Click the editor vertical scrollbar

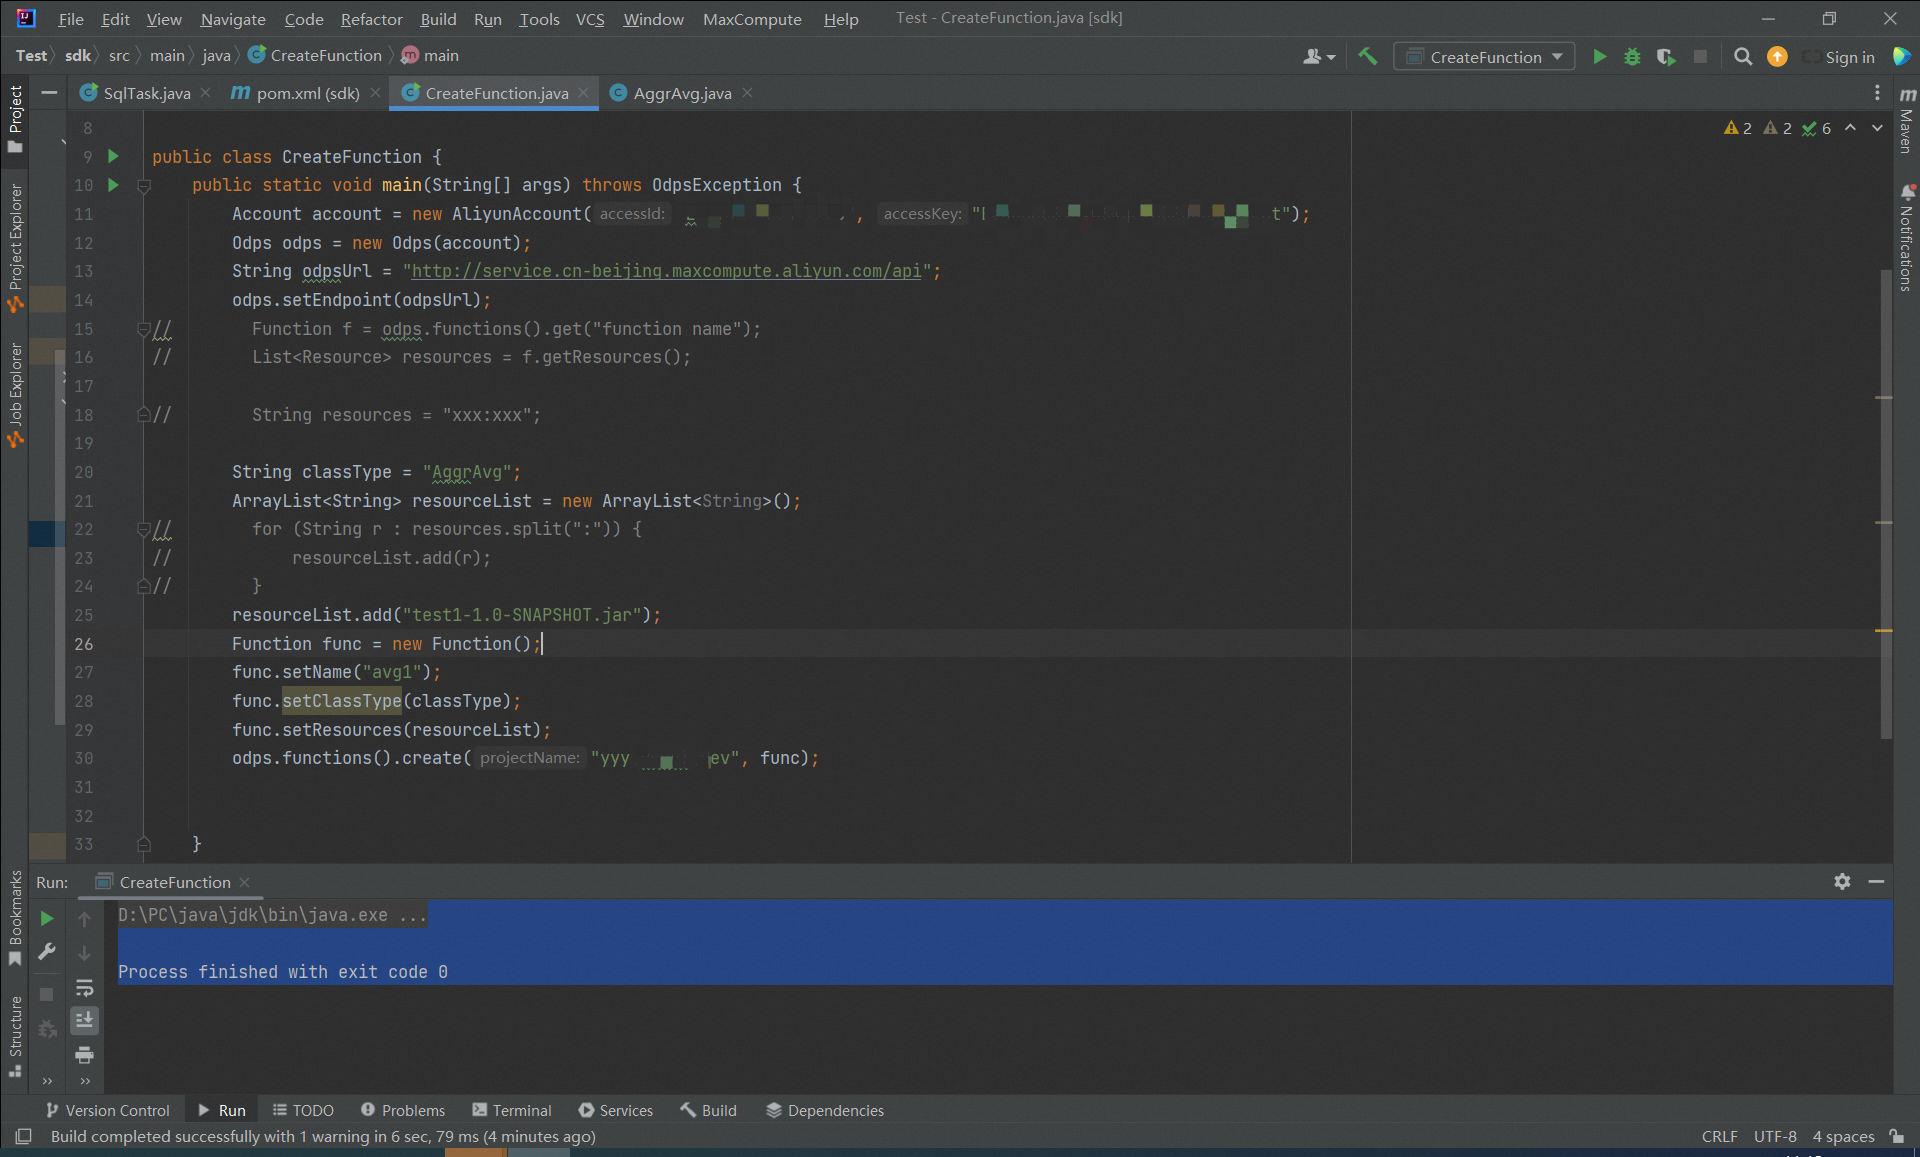click(1885, 505)
